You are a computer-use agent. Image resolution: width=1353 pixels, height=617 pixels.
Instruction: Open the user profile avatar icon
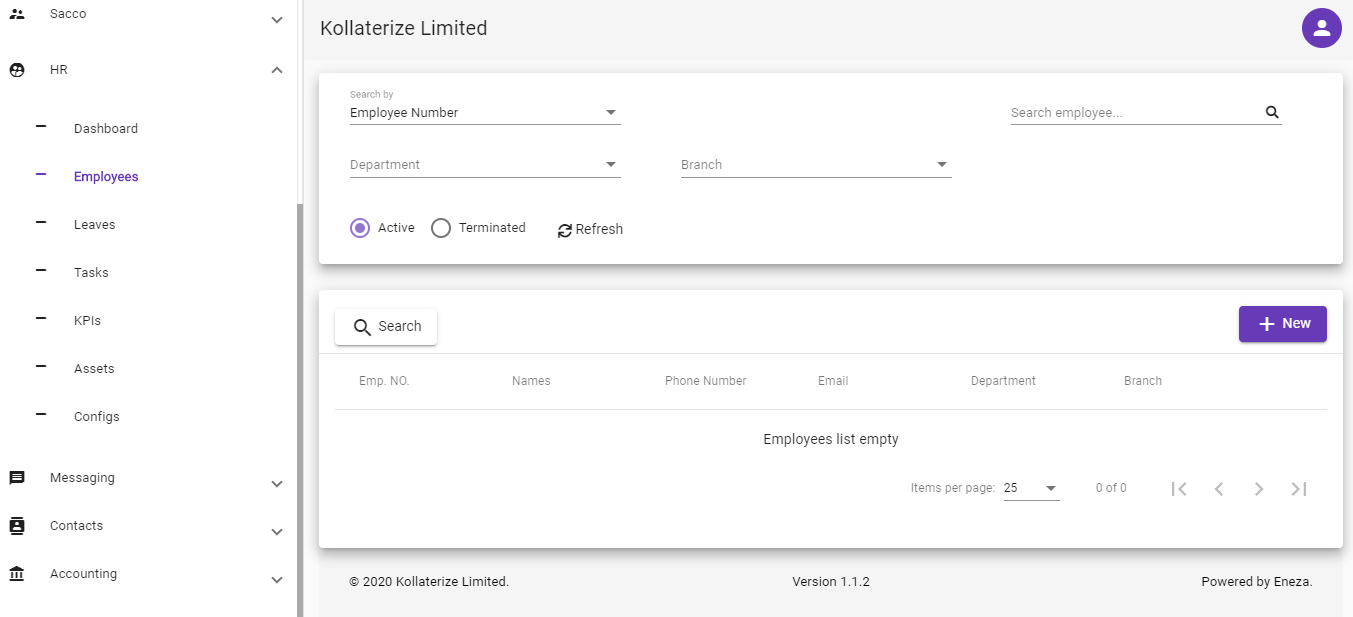(1321, 27)
